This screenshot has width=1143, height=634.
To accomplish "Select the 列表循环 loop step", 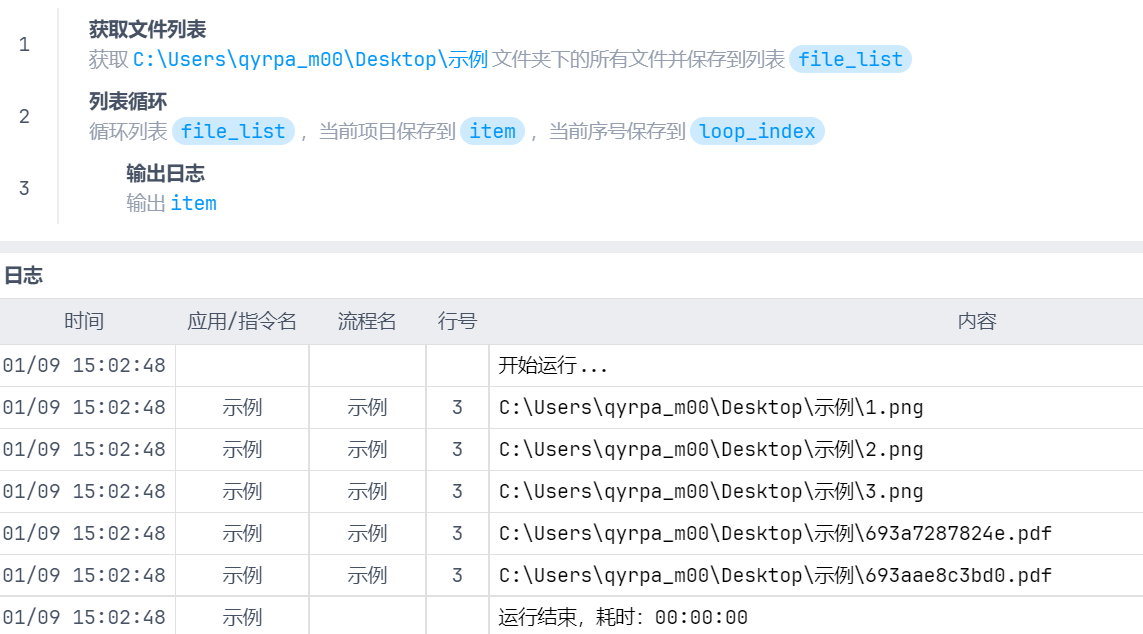I will pos(127,102).
